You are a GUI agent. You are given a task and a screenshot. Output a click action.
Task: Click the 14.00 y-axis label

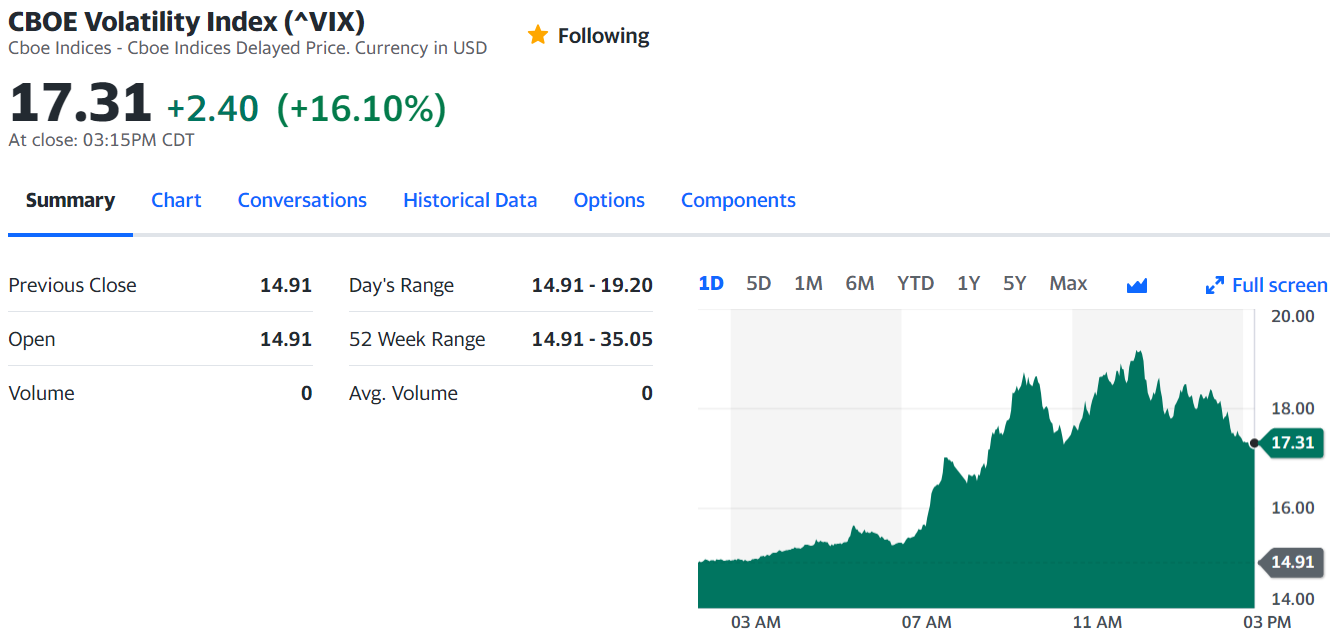coord(1293,599)
